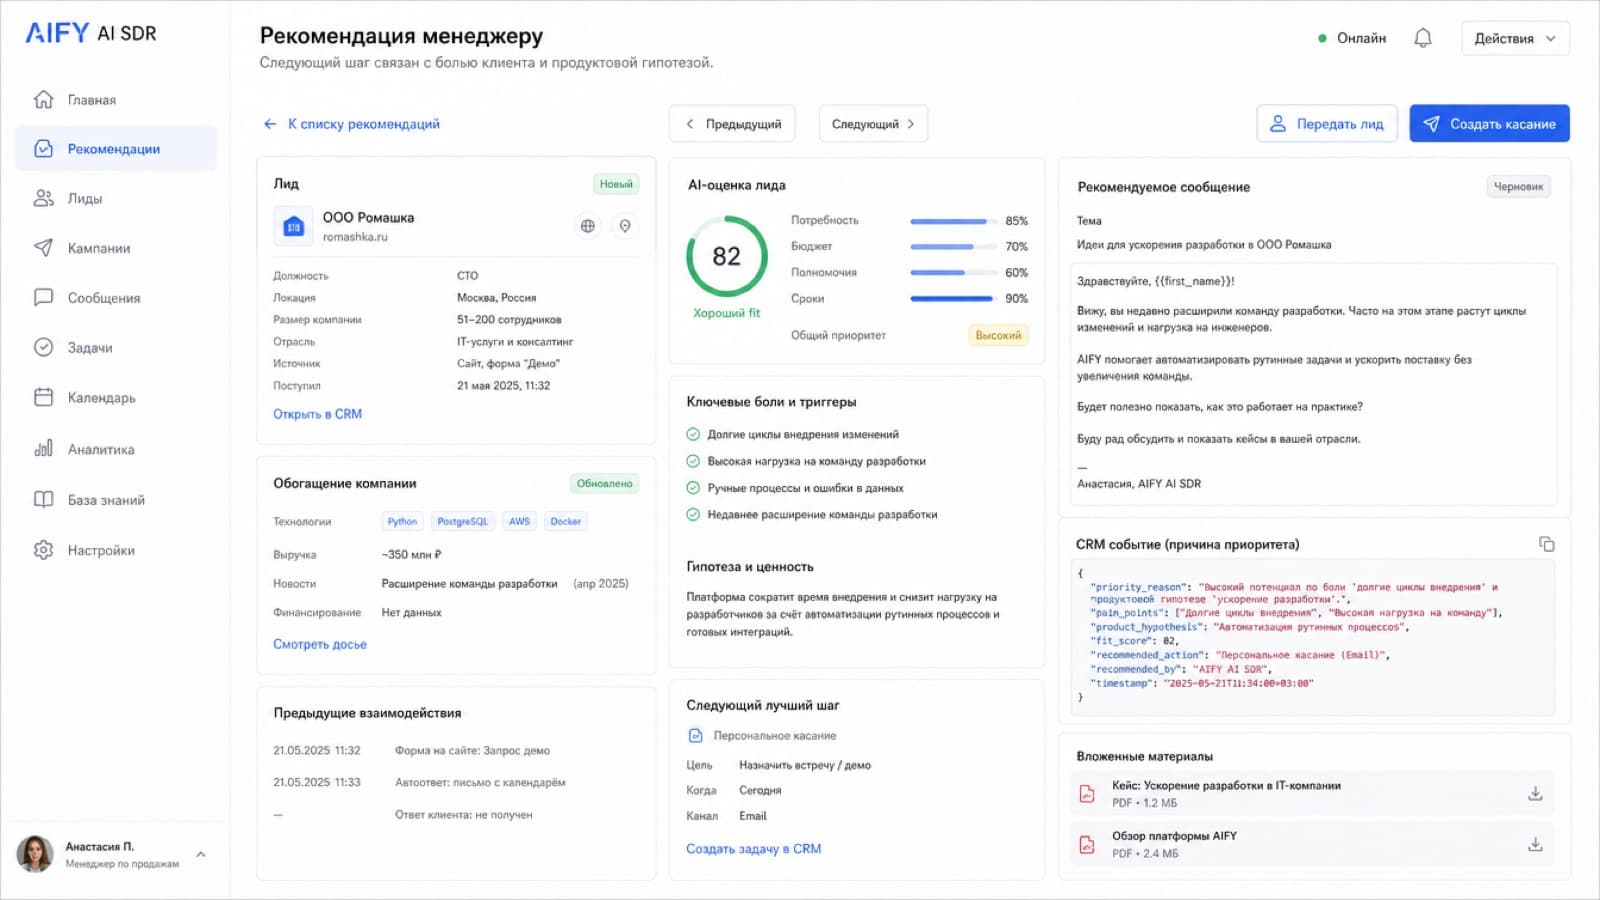Click the Python technology tag

coord(402,521)
